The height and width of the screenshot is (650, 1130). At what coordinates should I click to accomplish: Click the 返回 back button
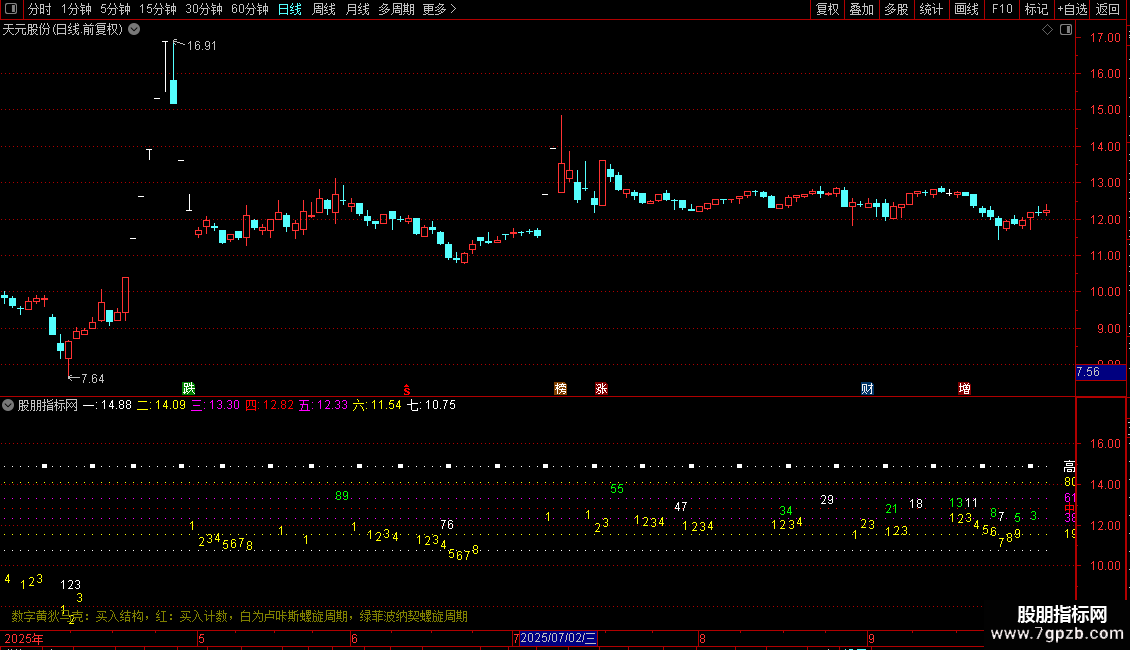click(1108, 9)
